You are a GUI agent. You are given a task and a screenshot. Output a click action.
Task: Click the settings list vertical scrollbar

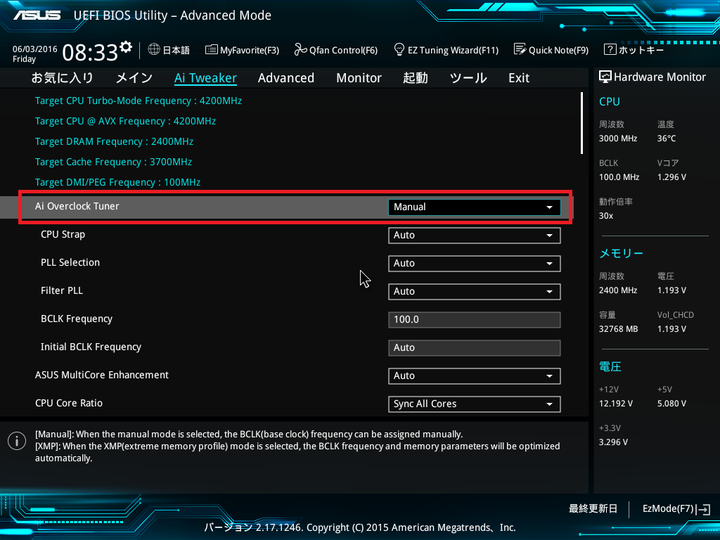pyautogui.click(x=585, y=125)
